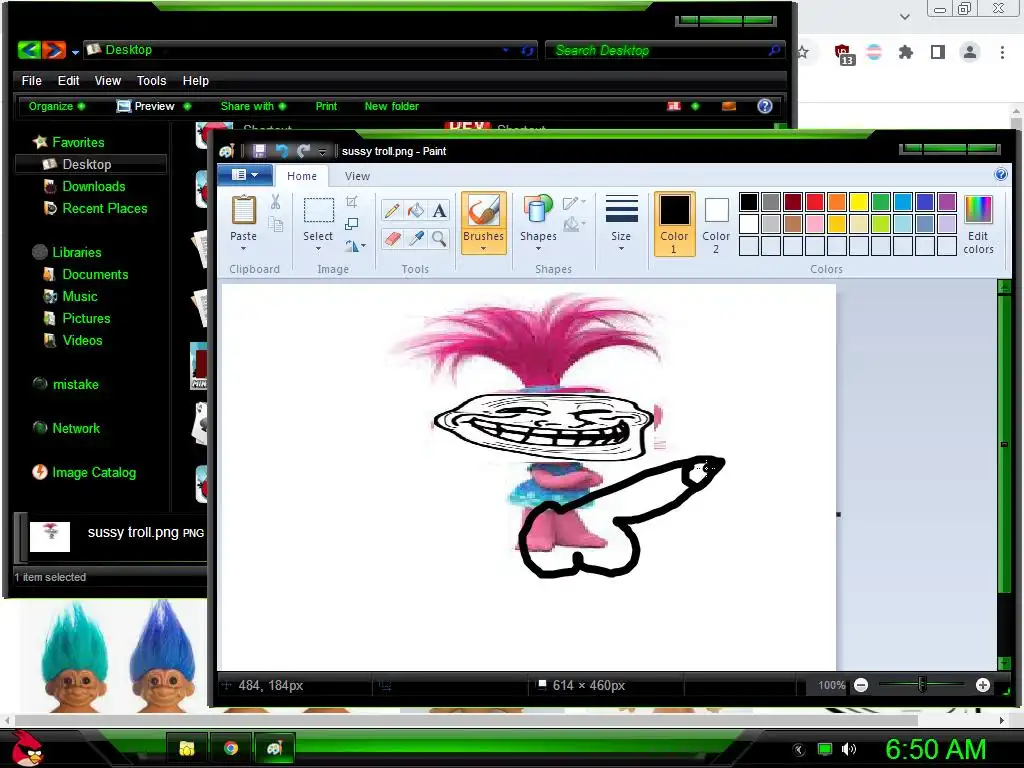Click the Cut scissors icon
The height and width of the screenshot is (768, 1024).
click(x=276, y=202)
